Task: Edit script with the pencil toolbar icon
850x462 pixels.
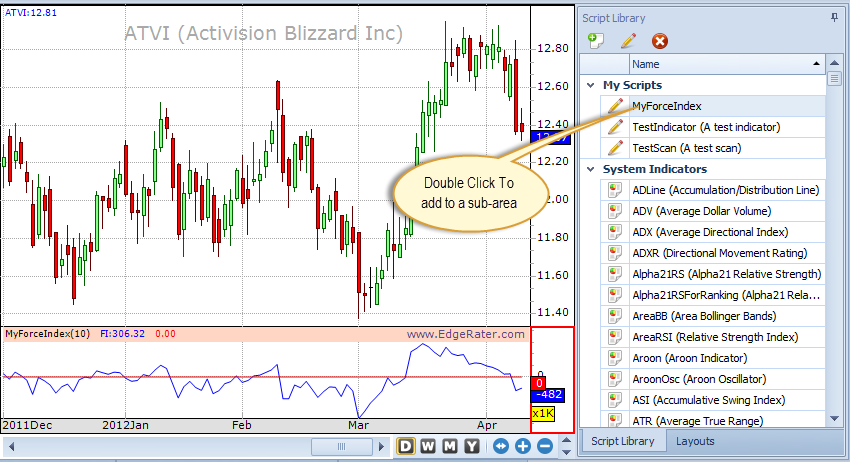Action: (628, 41)
